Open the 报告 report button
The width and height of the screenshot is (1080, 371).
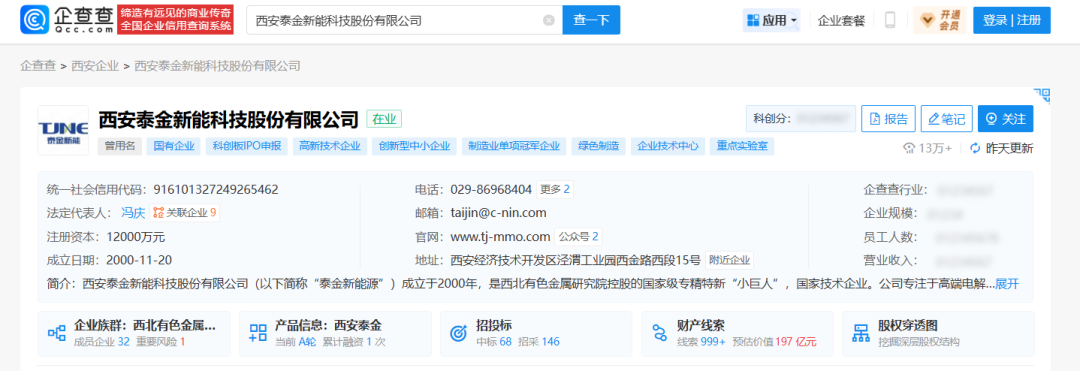[x=889, y=118]
